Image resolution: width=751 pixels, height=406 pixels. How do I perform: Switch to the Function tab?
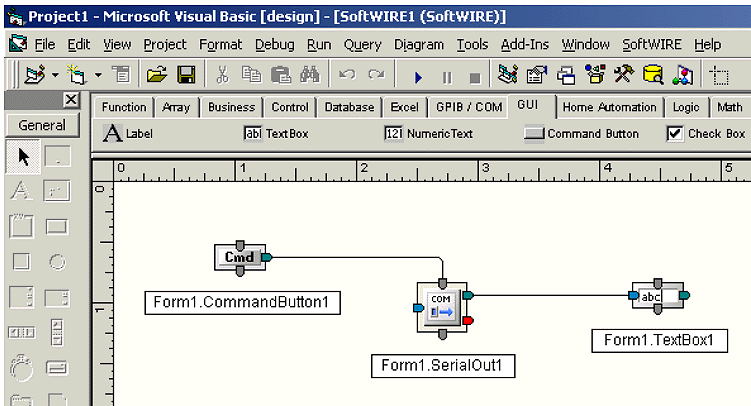tap(124, 107)
